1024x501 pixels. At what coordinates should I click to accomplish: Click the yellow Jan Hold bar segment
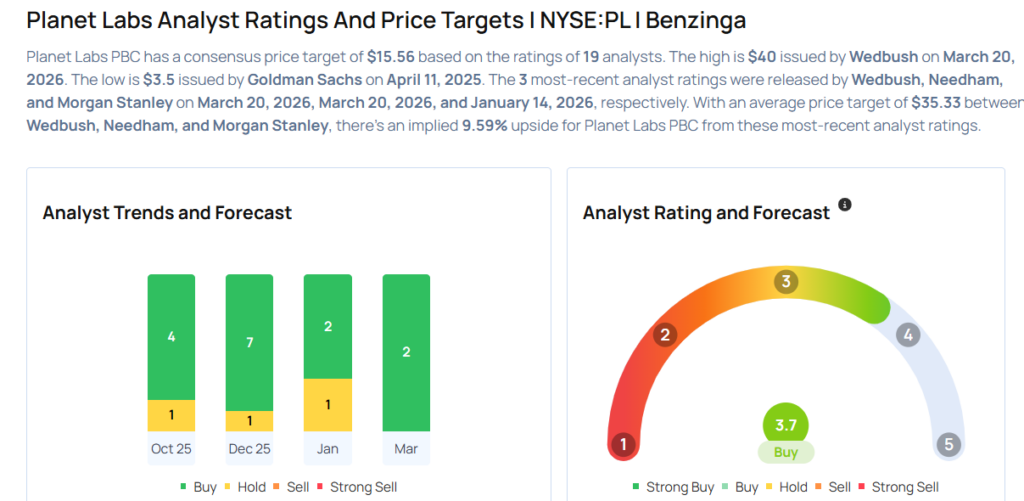click(x=328, y=404)
